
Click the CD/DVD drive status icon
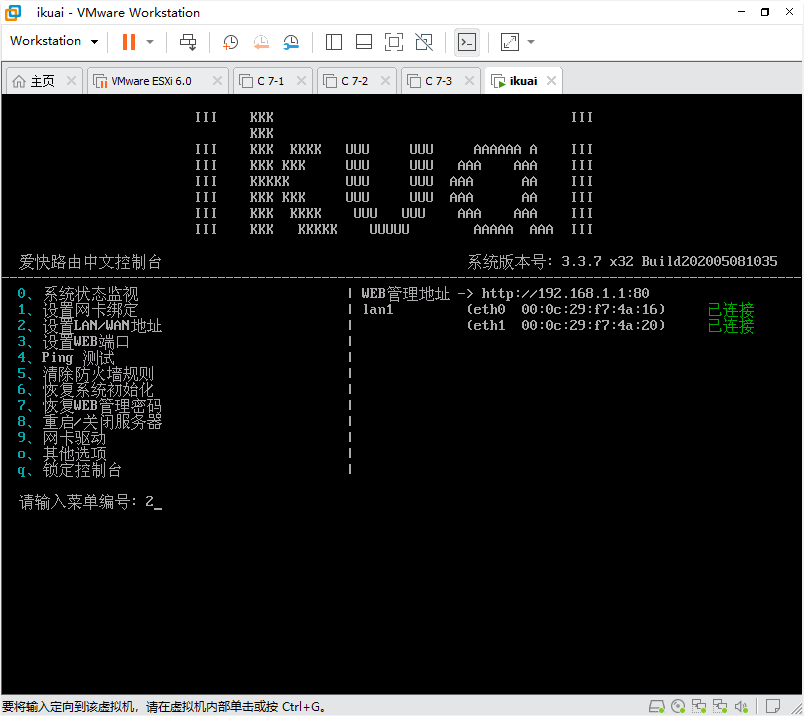click(679, 706)
